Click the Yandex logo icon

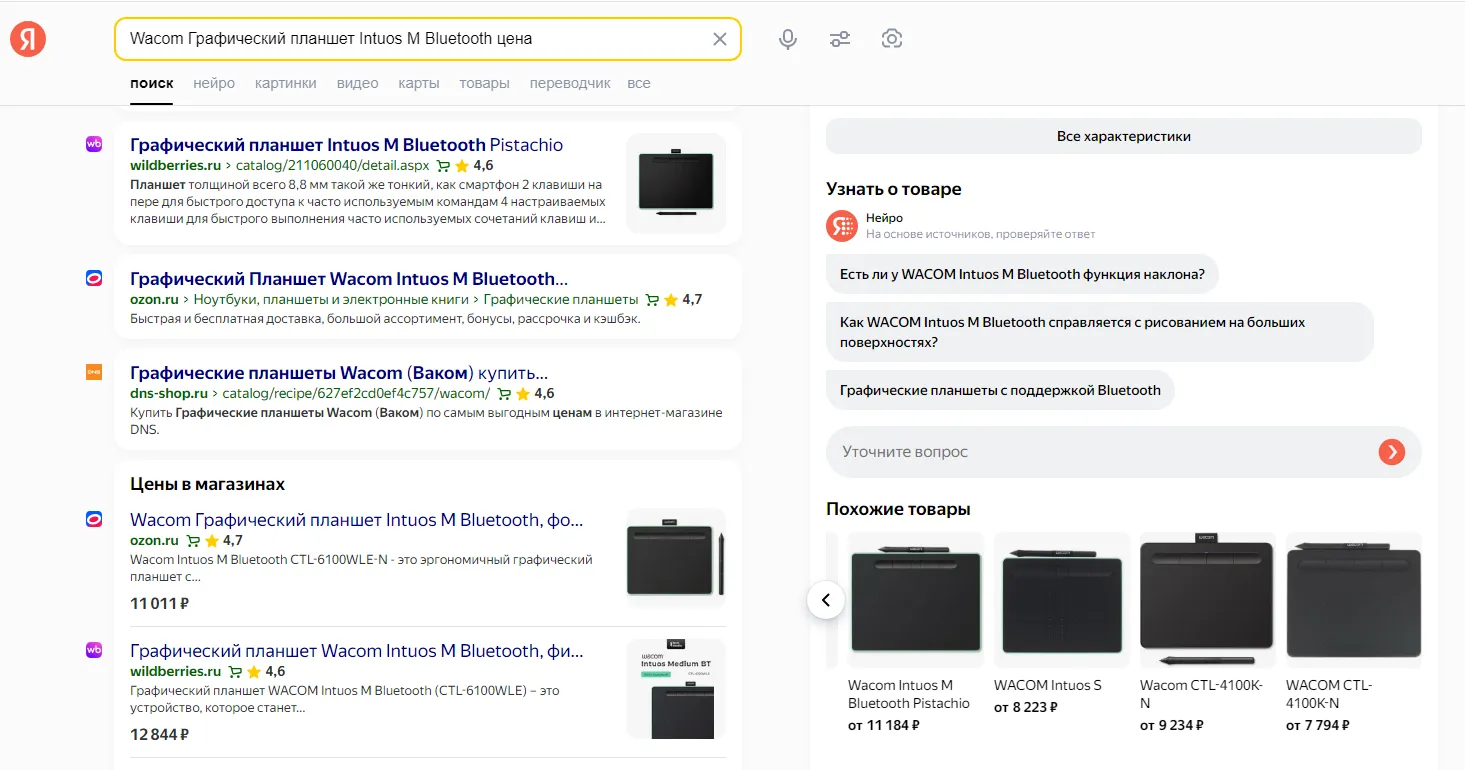tap(28, 39)
